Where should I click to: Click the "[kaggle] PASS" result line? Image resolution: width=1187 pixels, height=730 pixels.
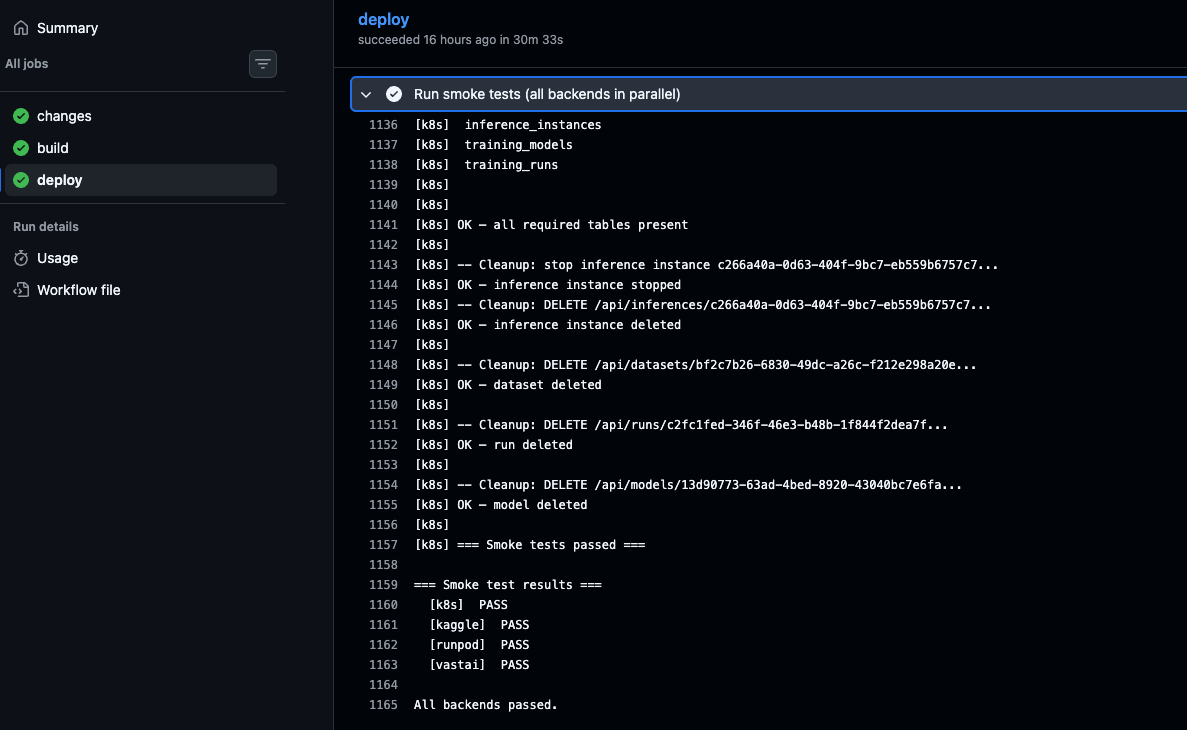pyautogui.click(x=479, y=625)
